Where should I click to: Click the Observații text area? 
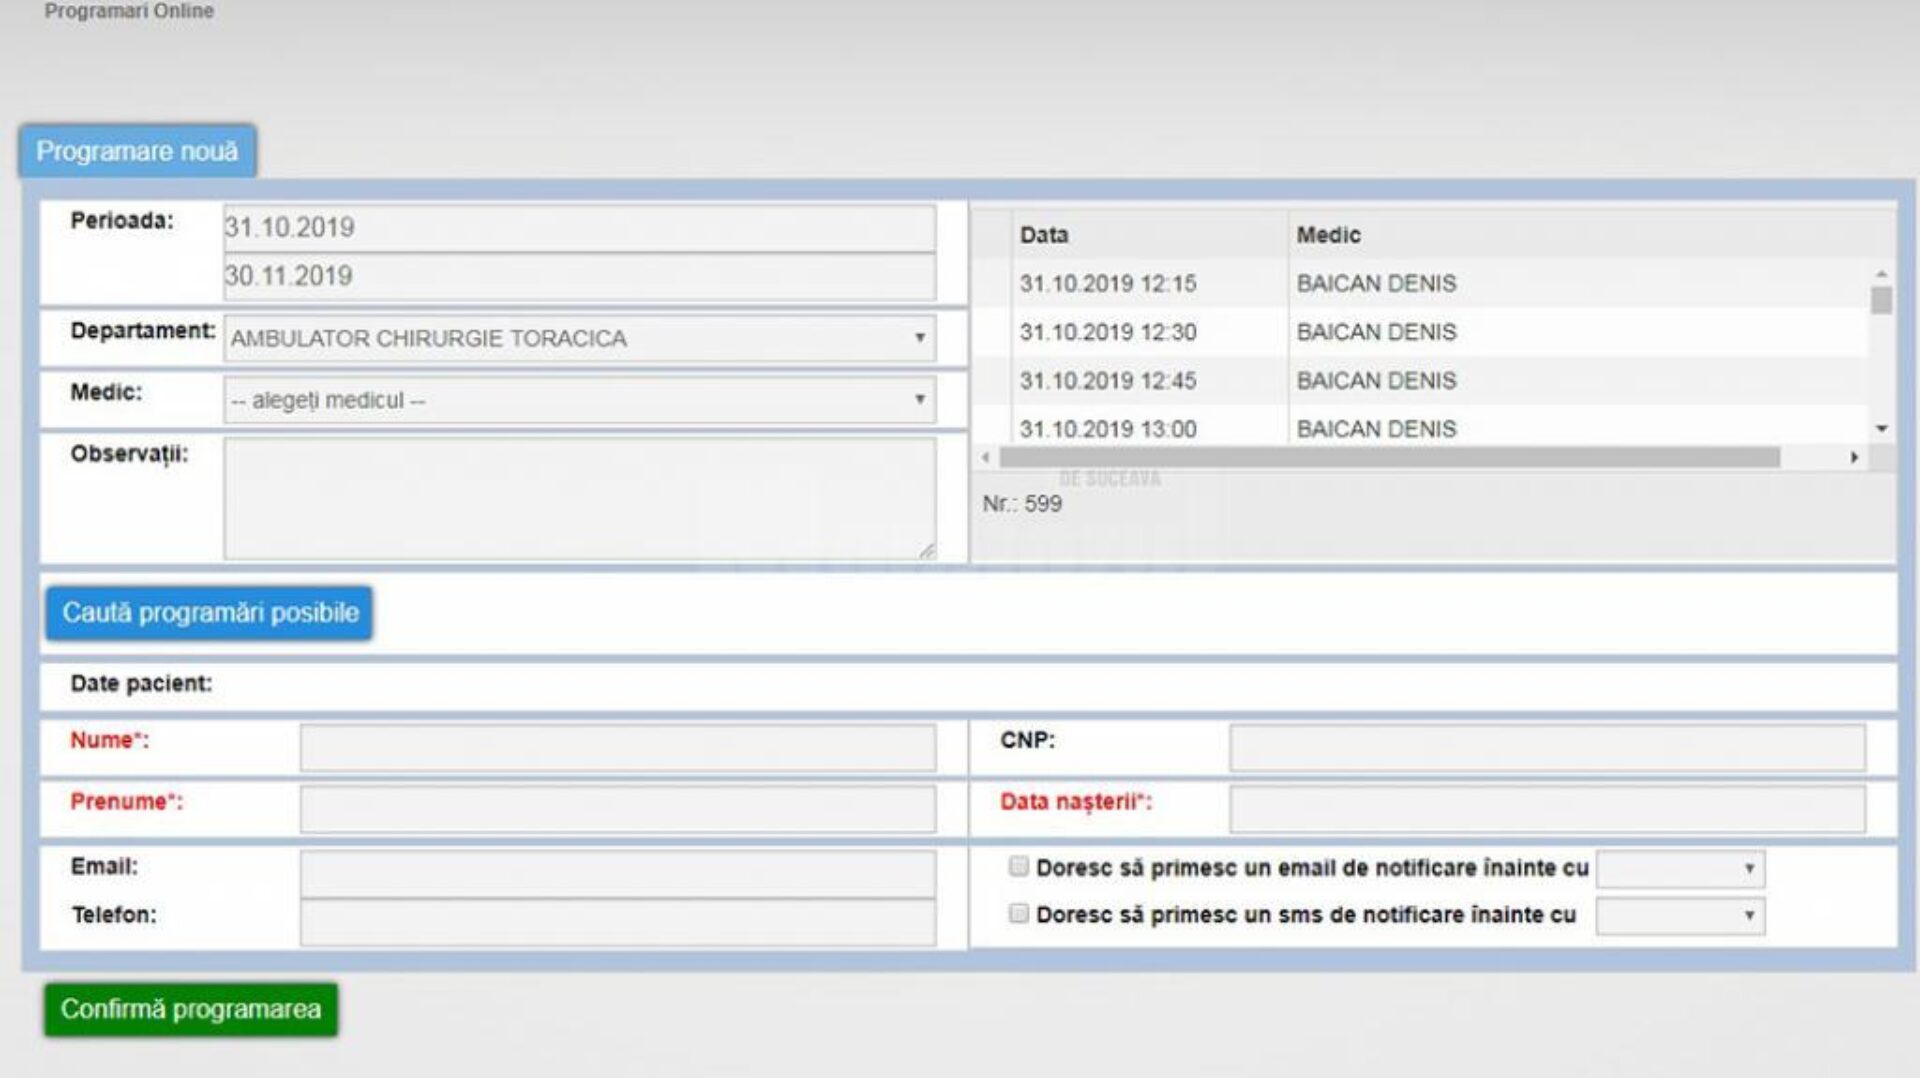tap(580, 498)
